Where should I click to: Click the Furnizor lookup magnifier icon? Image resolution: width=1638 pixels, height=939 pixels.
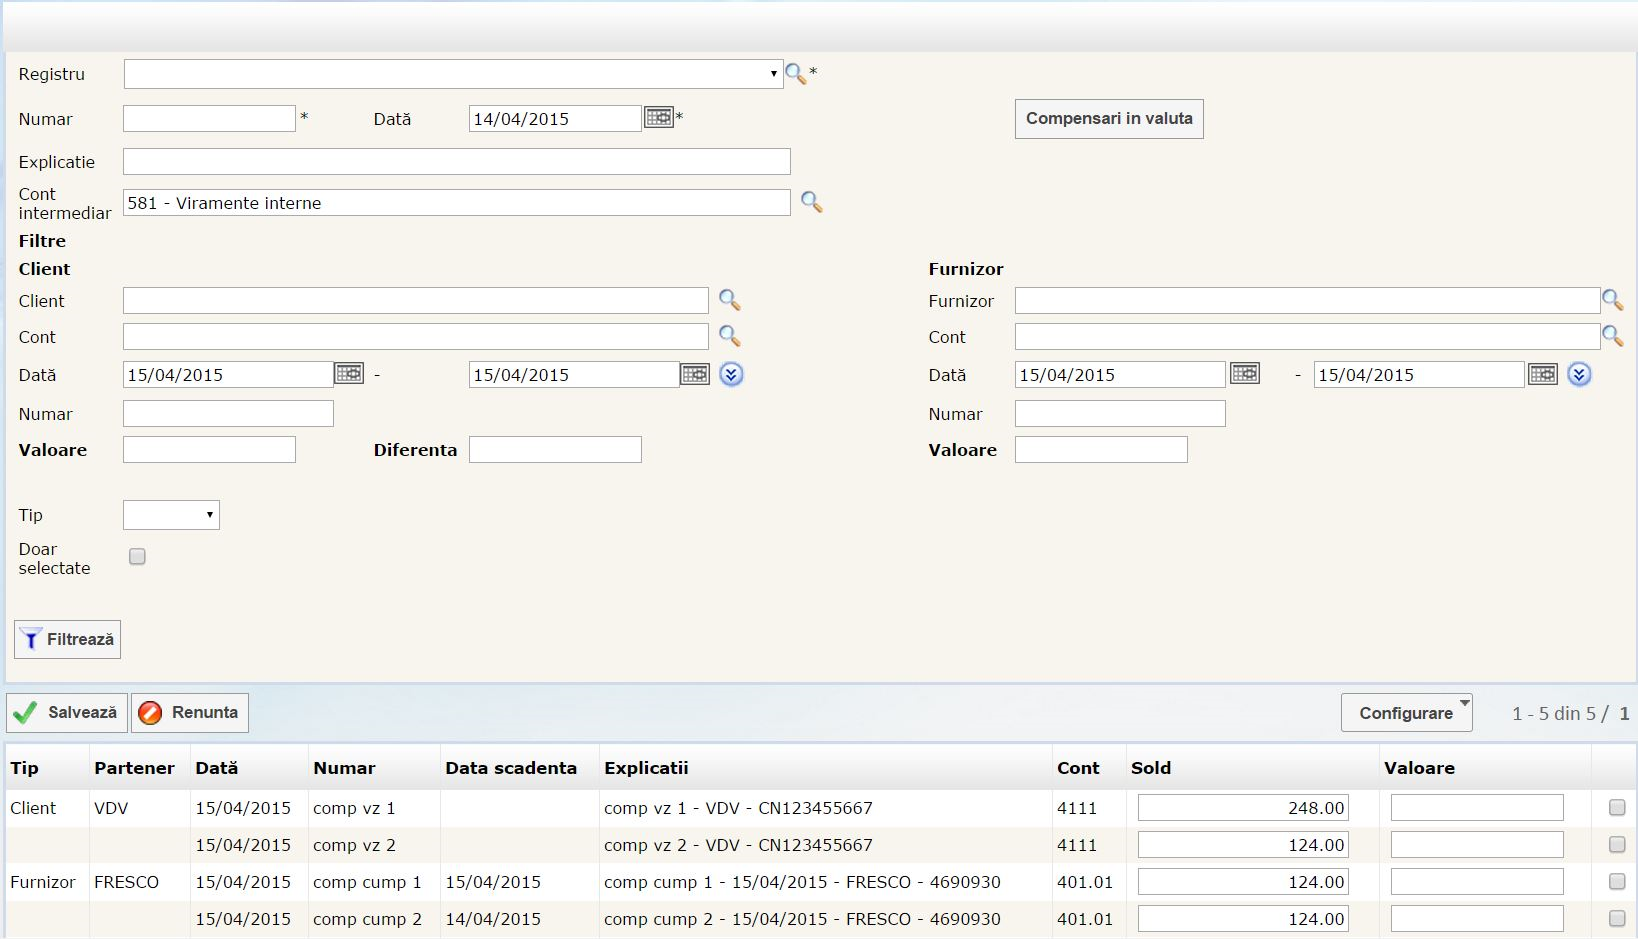(x=1612, y=300)
